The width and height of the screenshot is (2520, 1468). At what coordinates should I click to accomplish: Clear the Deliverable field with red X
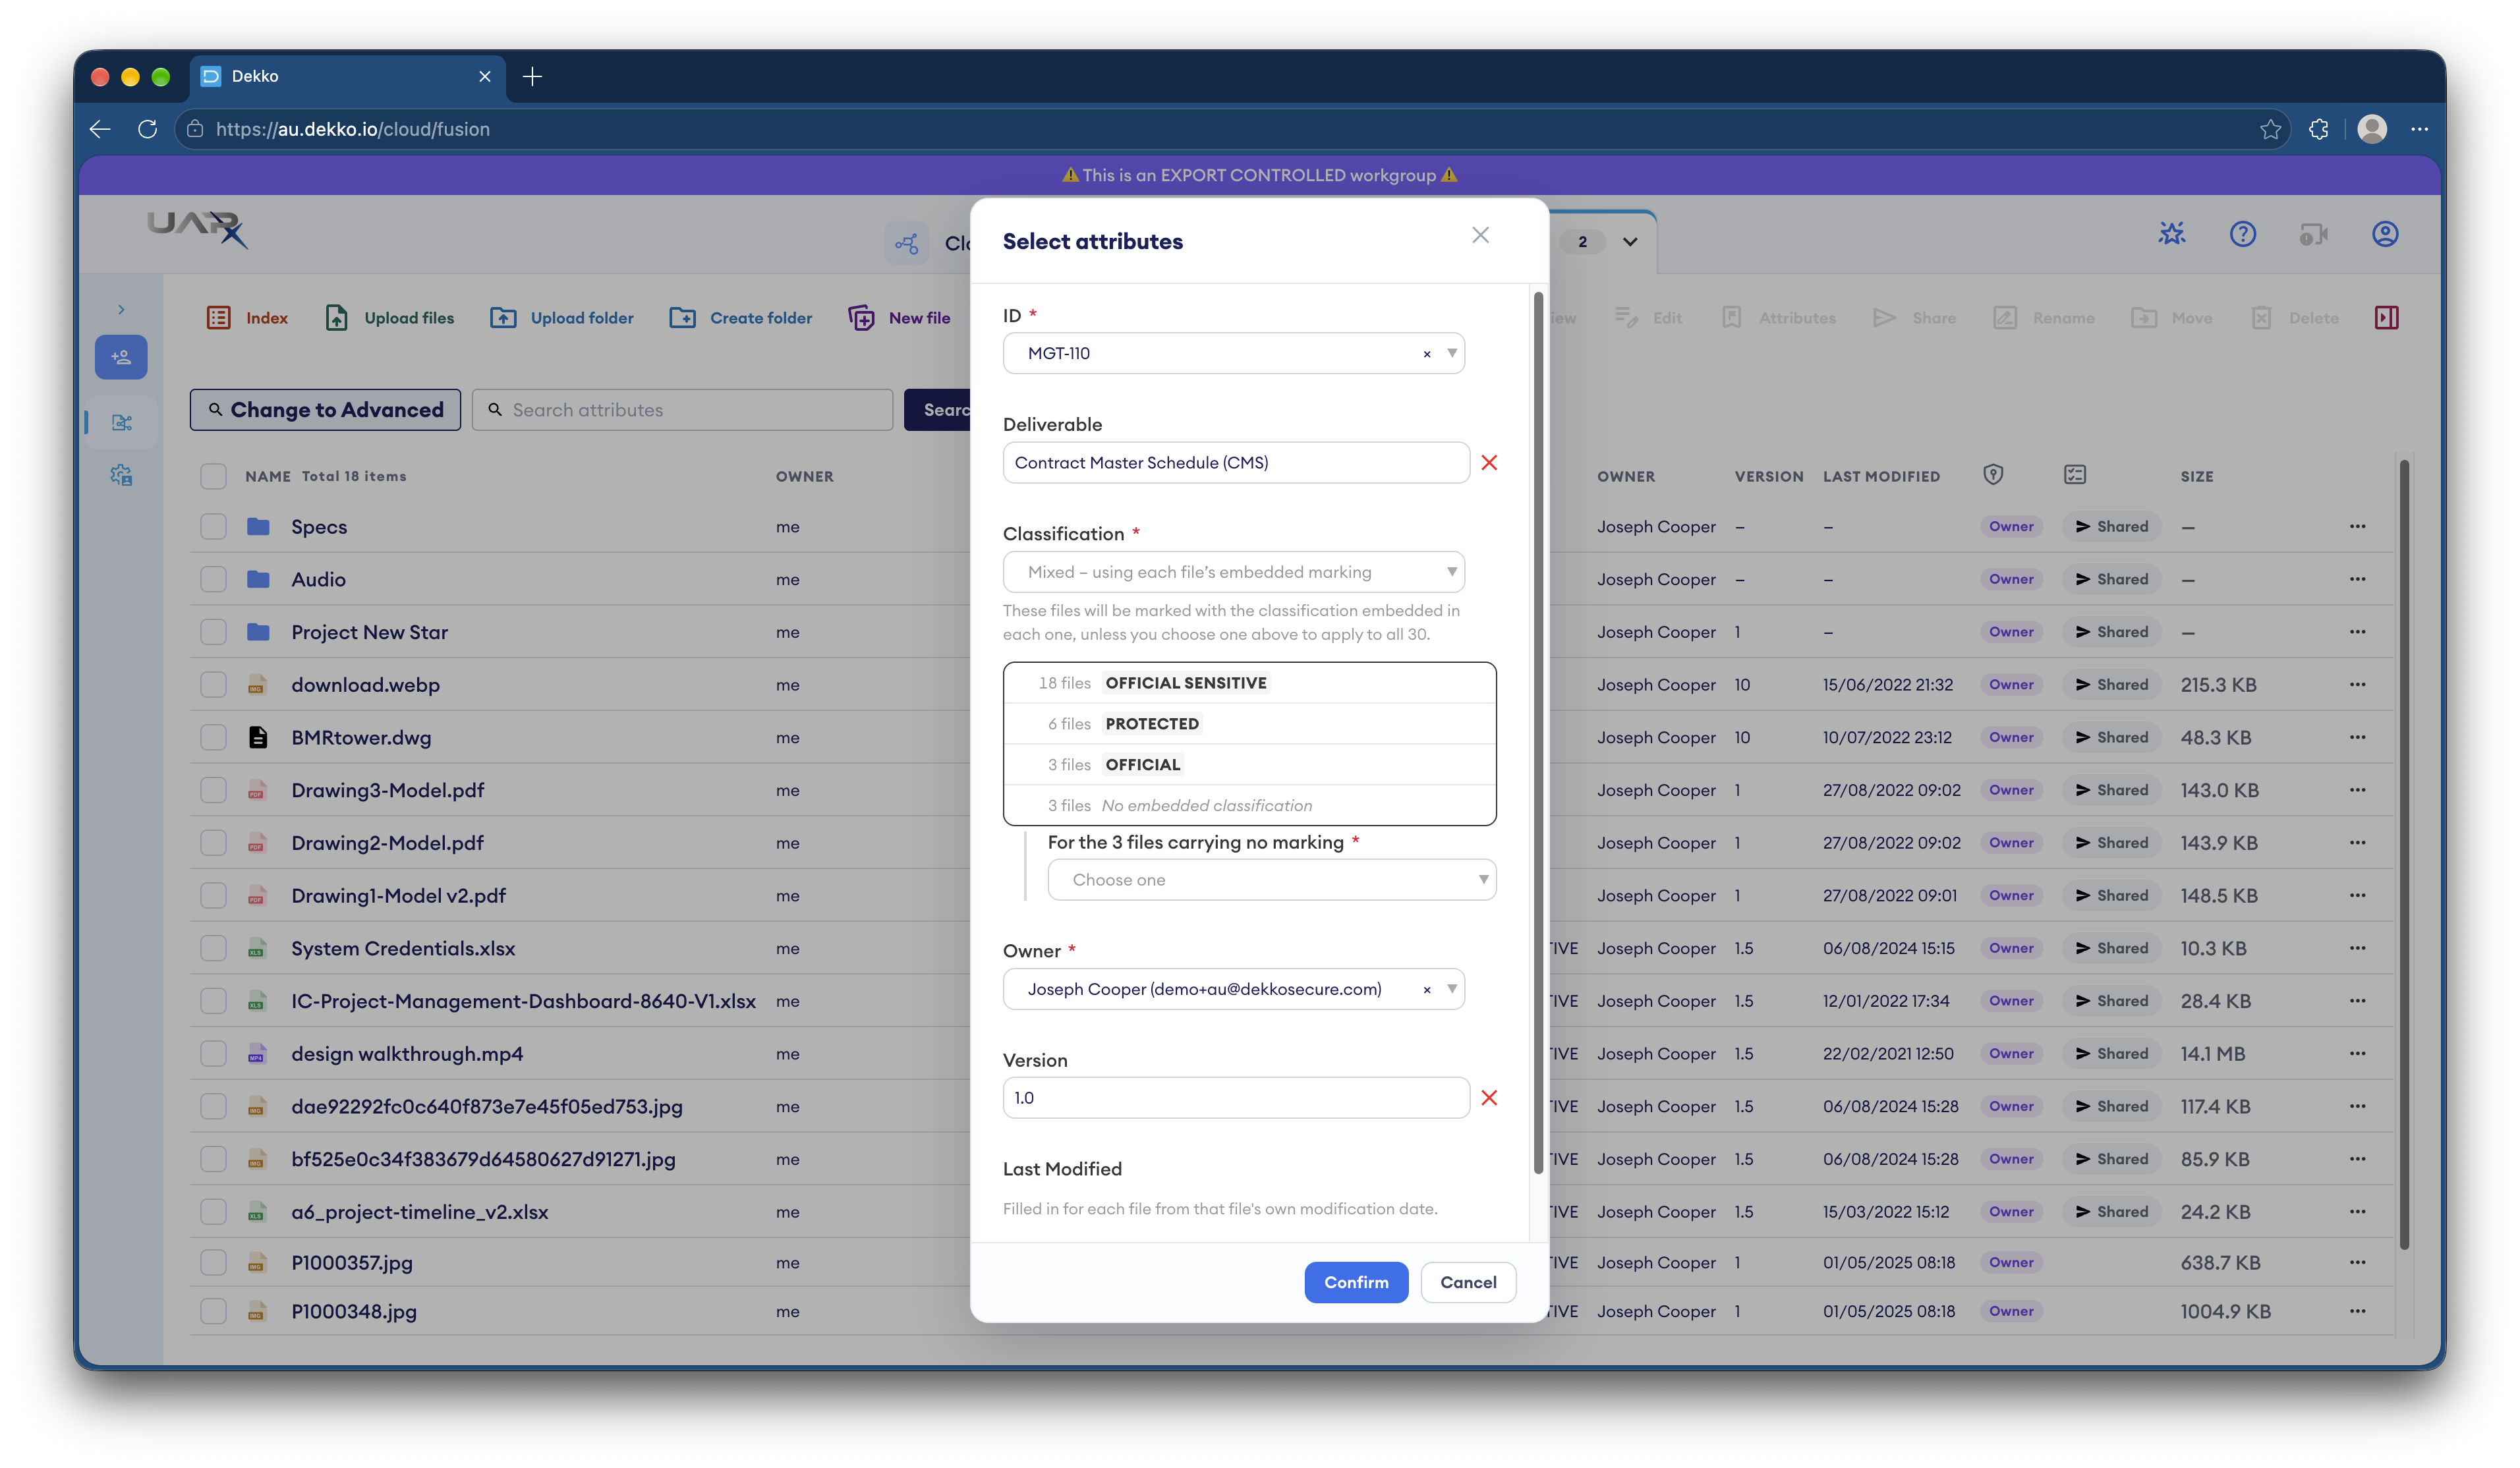pos(1489,462)
